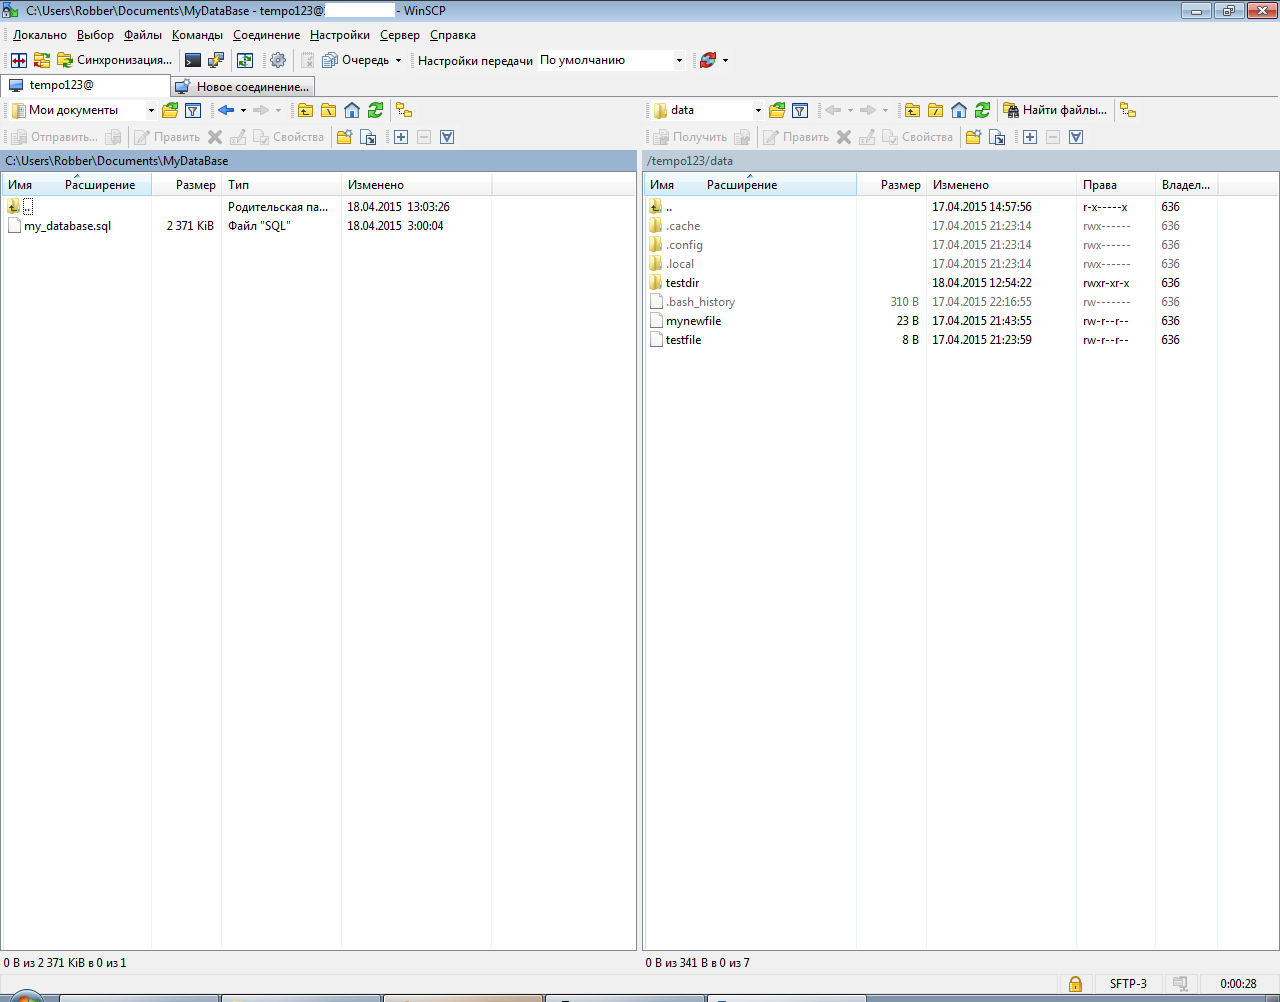Click the Compare directories icon in main toolbar

[x=19, y=60]
